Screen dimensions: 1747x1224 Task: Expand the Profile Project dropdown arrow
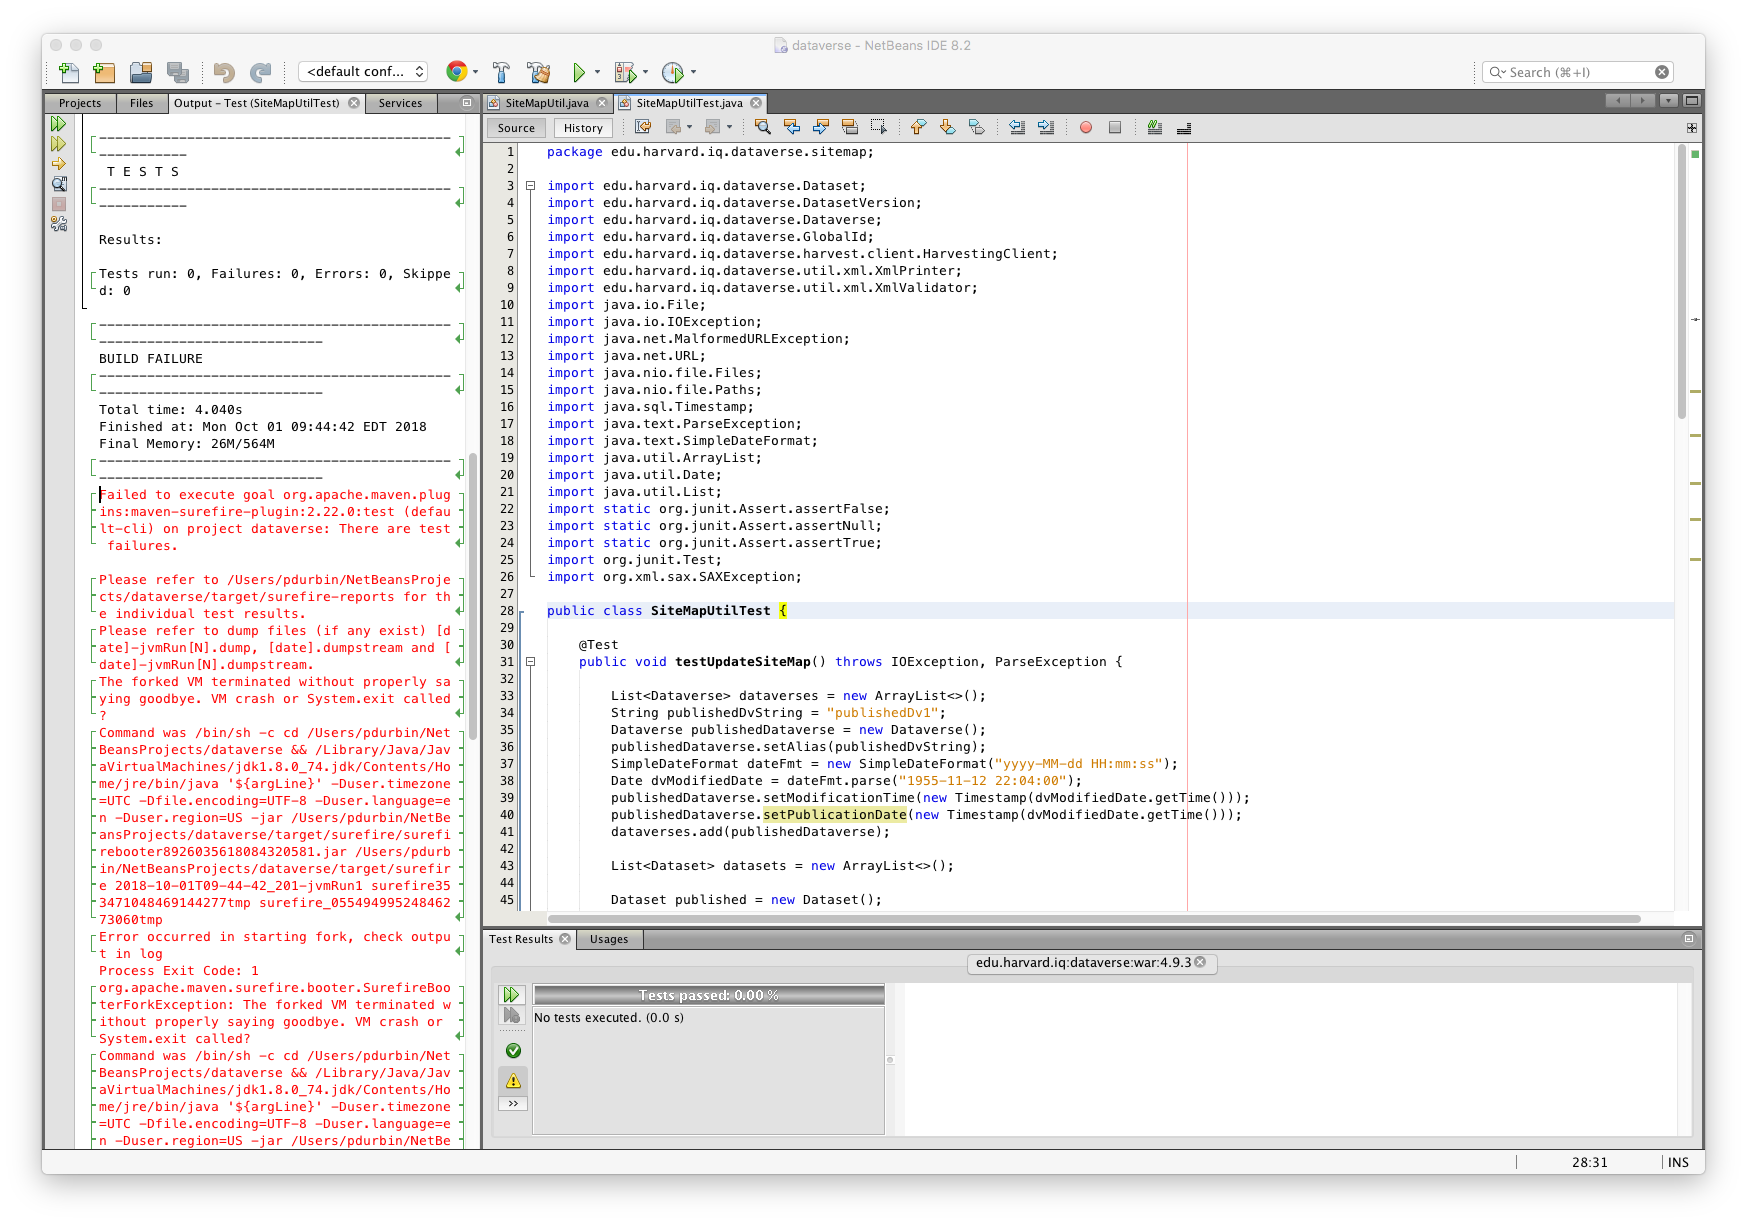[x=693, y=72]
